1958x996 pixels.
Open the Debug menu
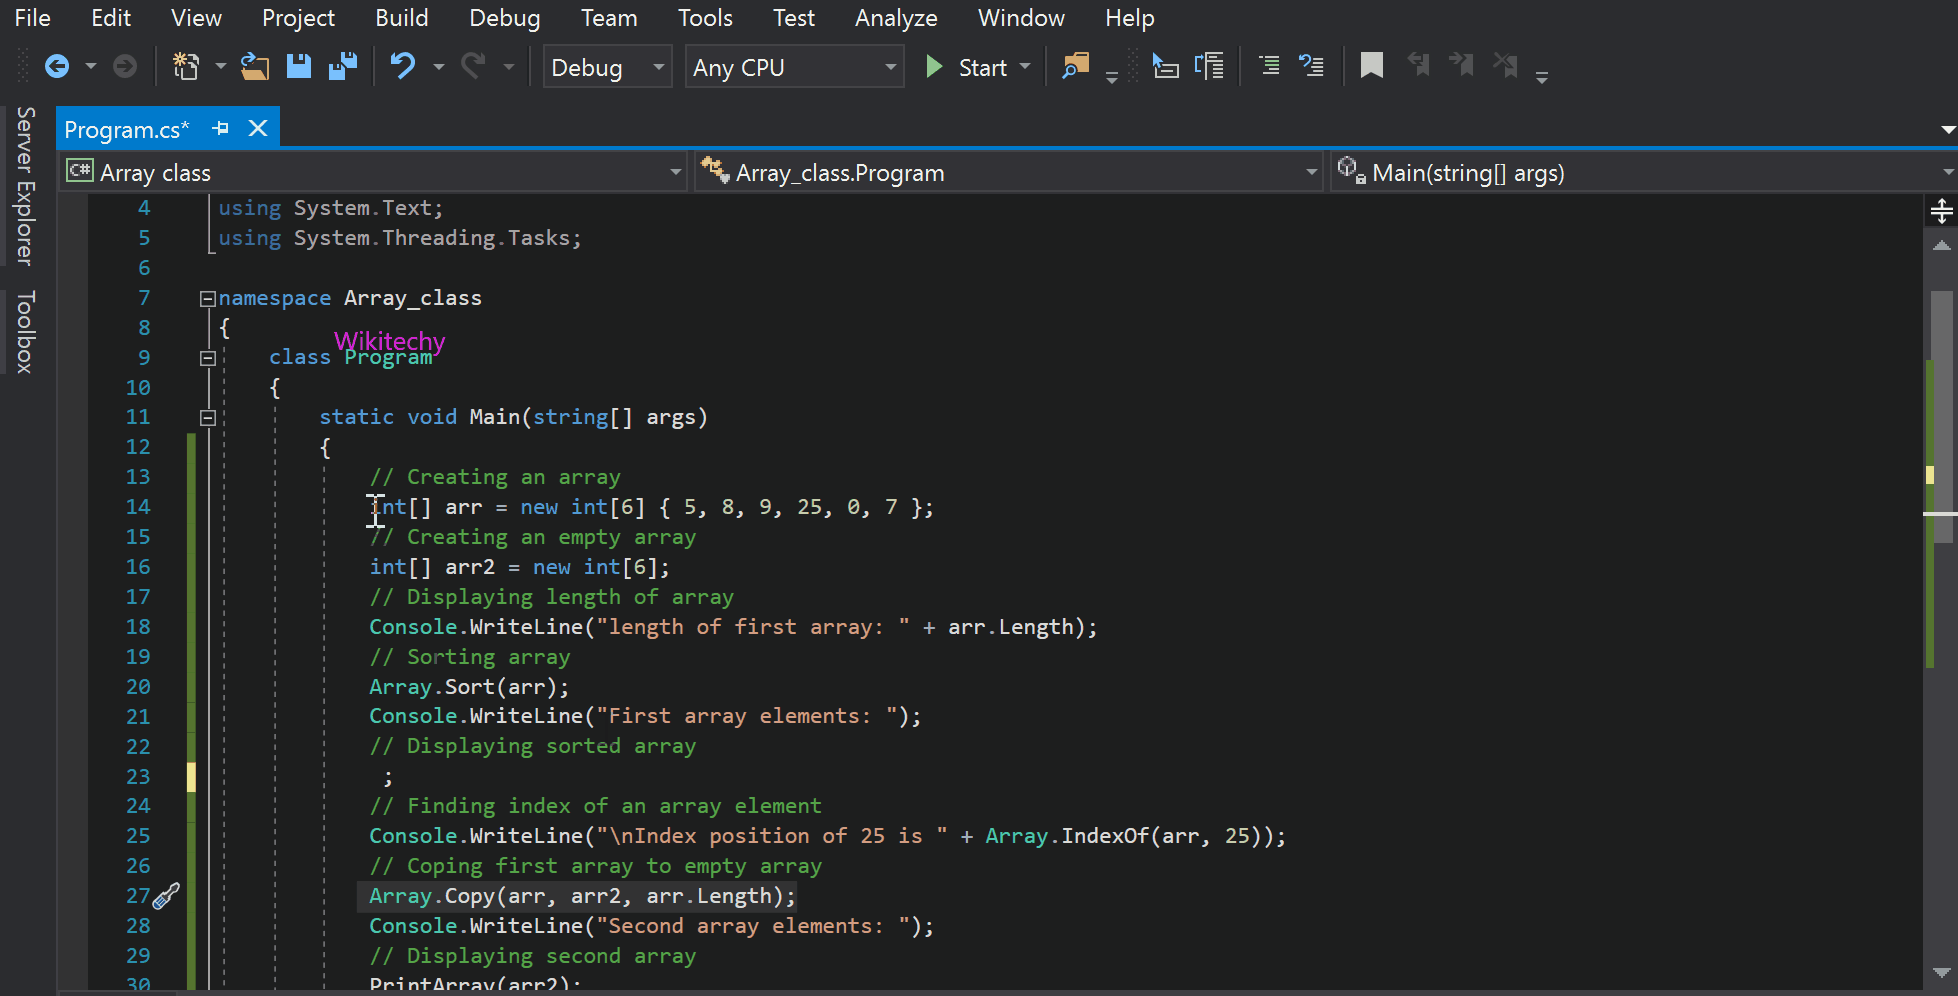(x=505, y=18)
